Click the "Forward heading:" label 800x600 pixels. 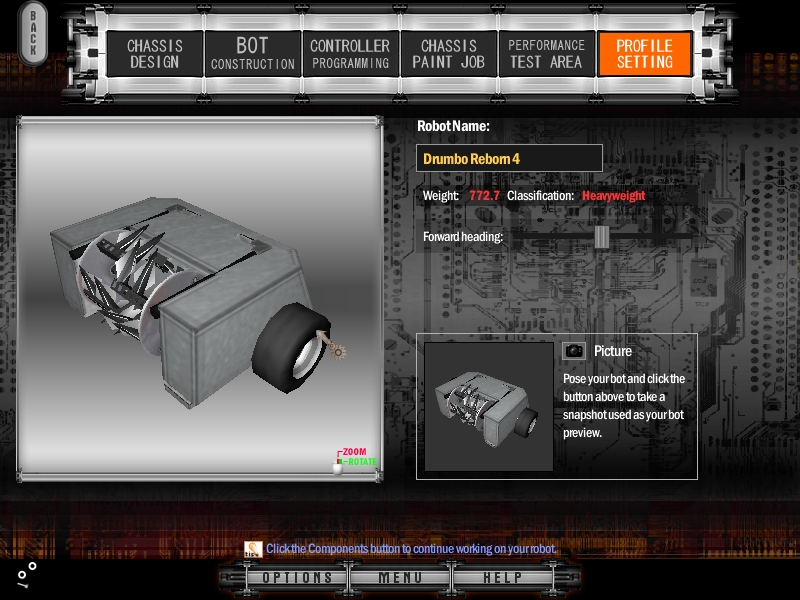[x=463, y=237]
